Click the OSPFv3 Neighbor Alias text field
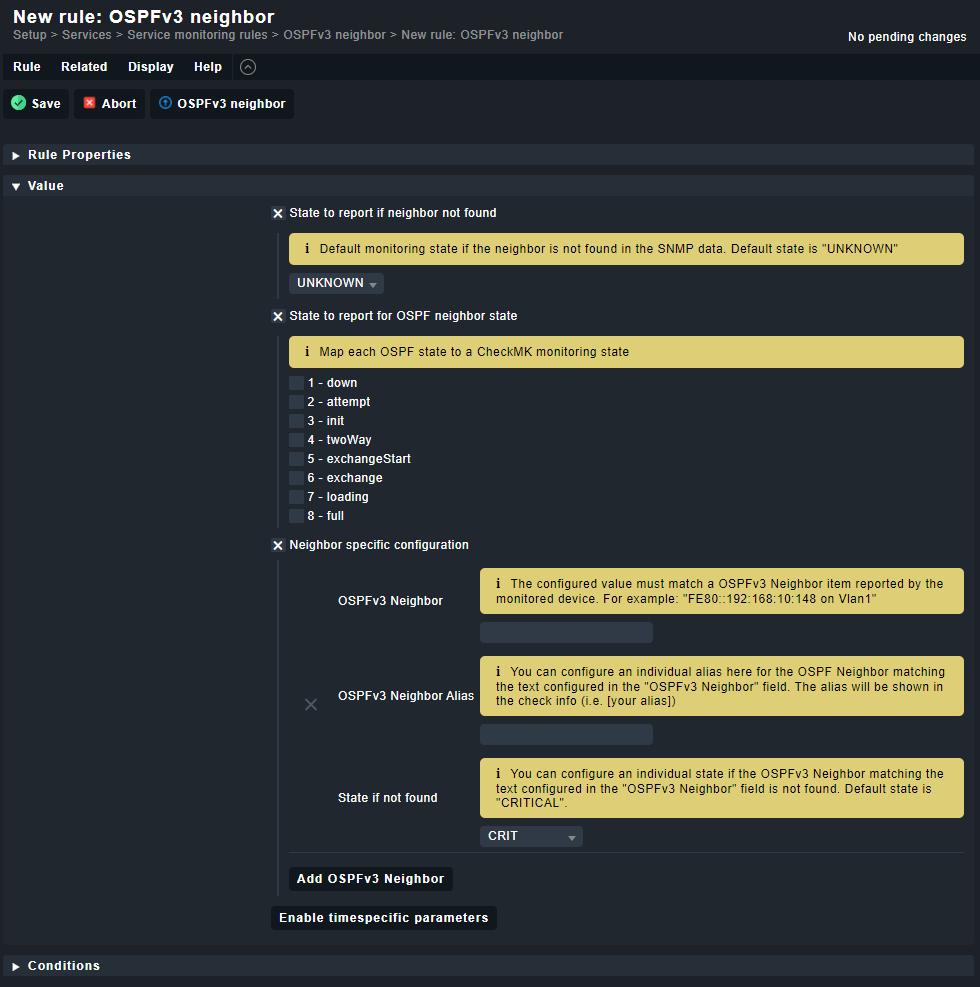The width and height of the screenshot is (980, 987). click(566, 735)
